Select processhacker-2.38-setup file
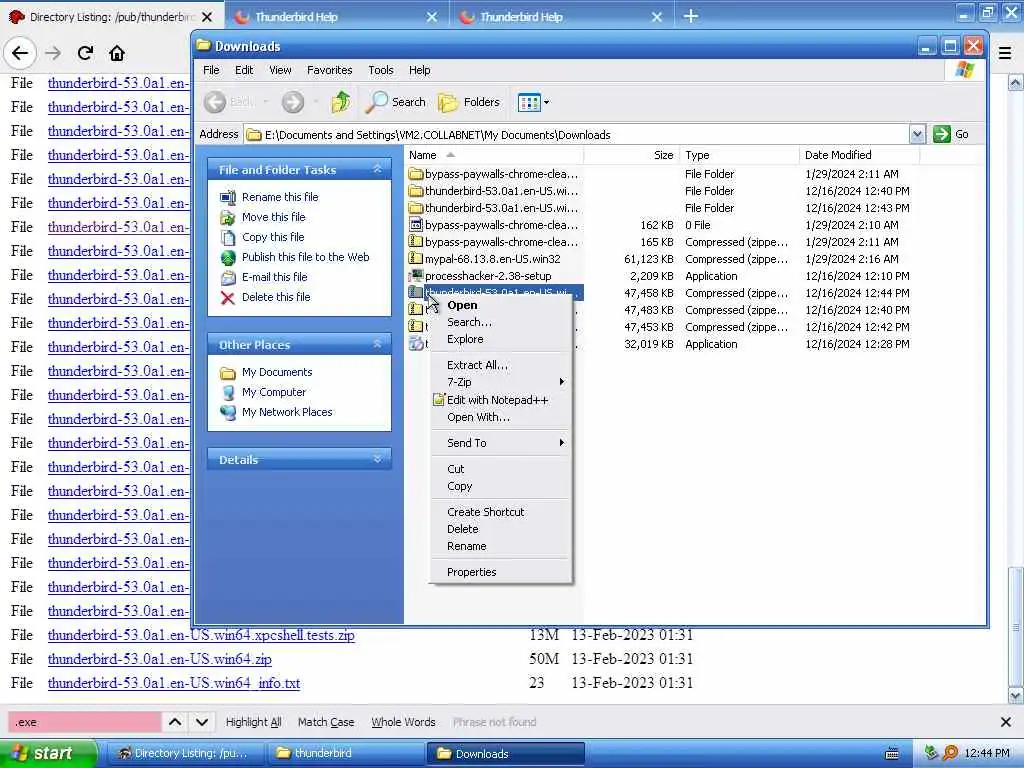Image resolution: width=1024 pixels, height=768 pixels. pyautogui.click(x=487, y=276)
